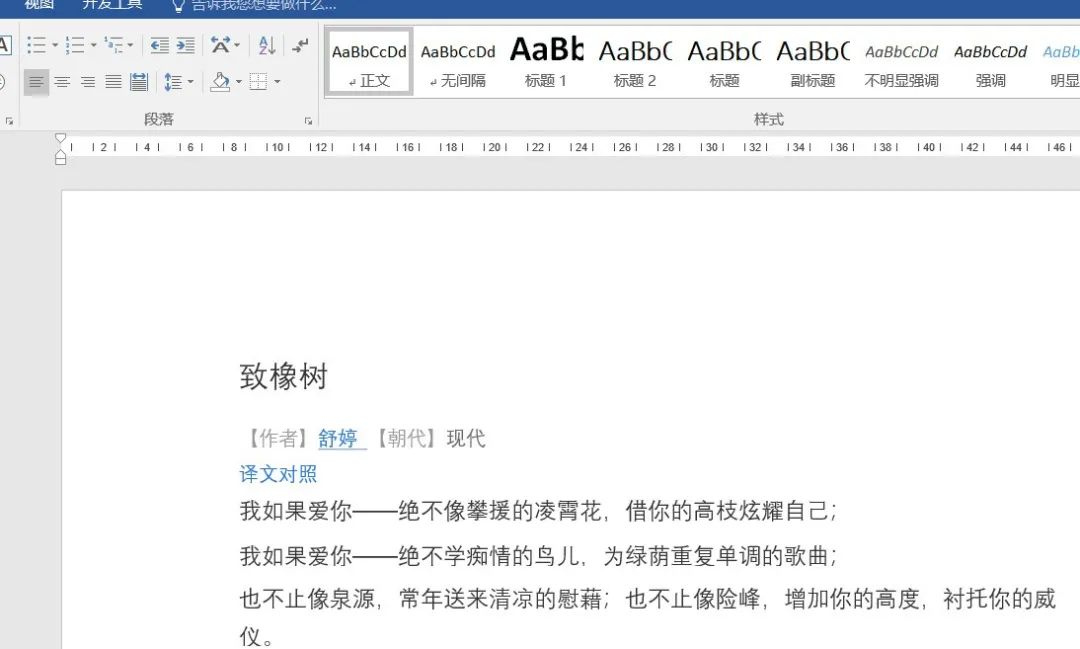Apply the 标题 style
This screenshot has height=649, width=1080.
tap(724, 62)
